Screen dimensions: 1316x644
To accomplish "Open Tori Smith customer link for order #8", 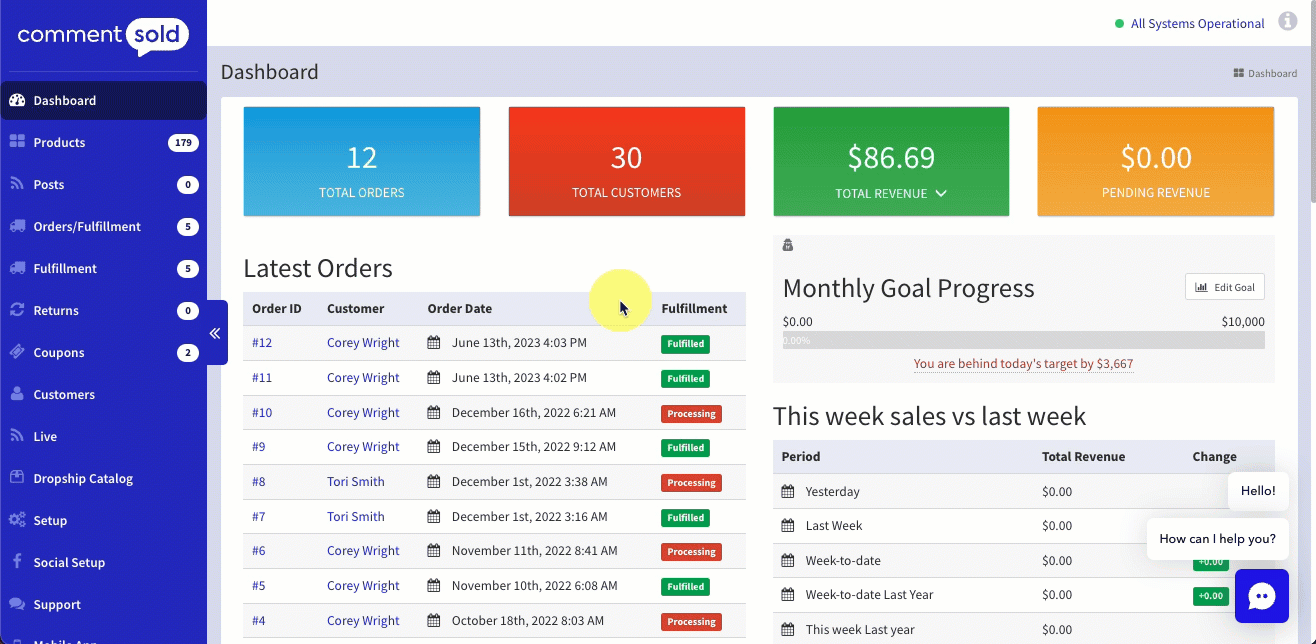I will 355,482.
